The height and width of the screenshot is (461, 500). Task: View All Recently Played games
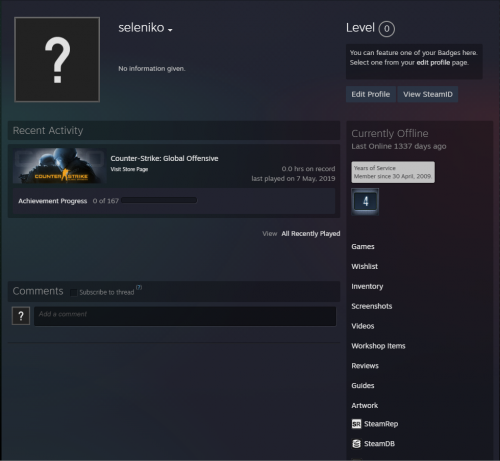pos(311,234)
